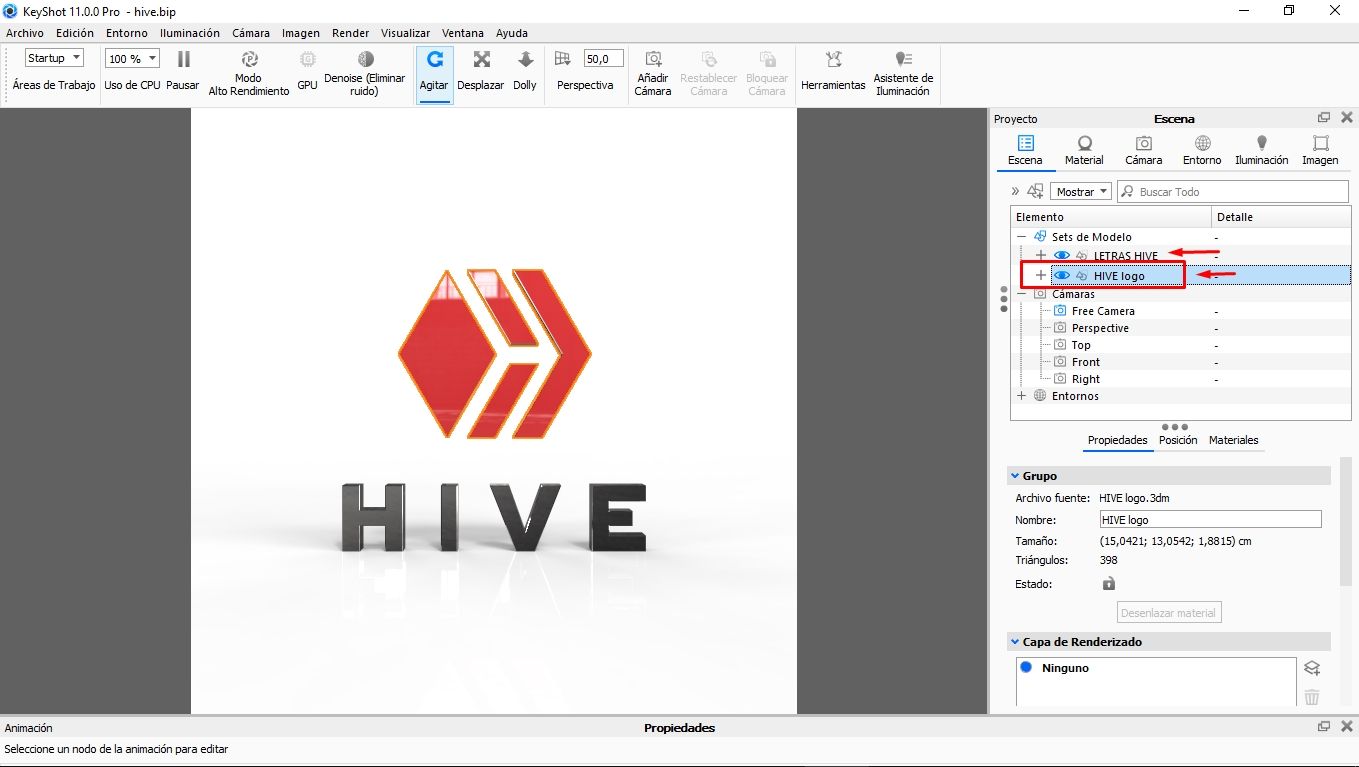1359x767 pixels.
Task: Click the Front camera icon
Action: point(1060,362)
